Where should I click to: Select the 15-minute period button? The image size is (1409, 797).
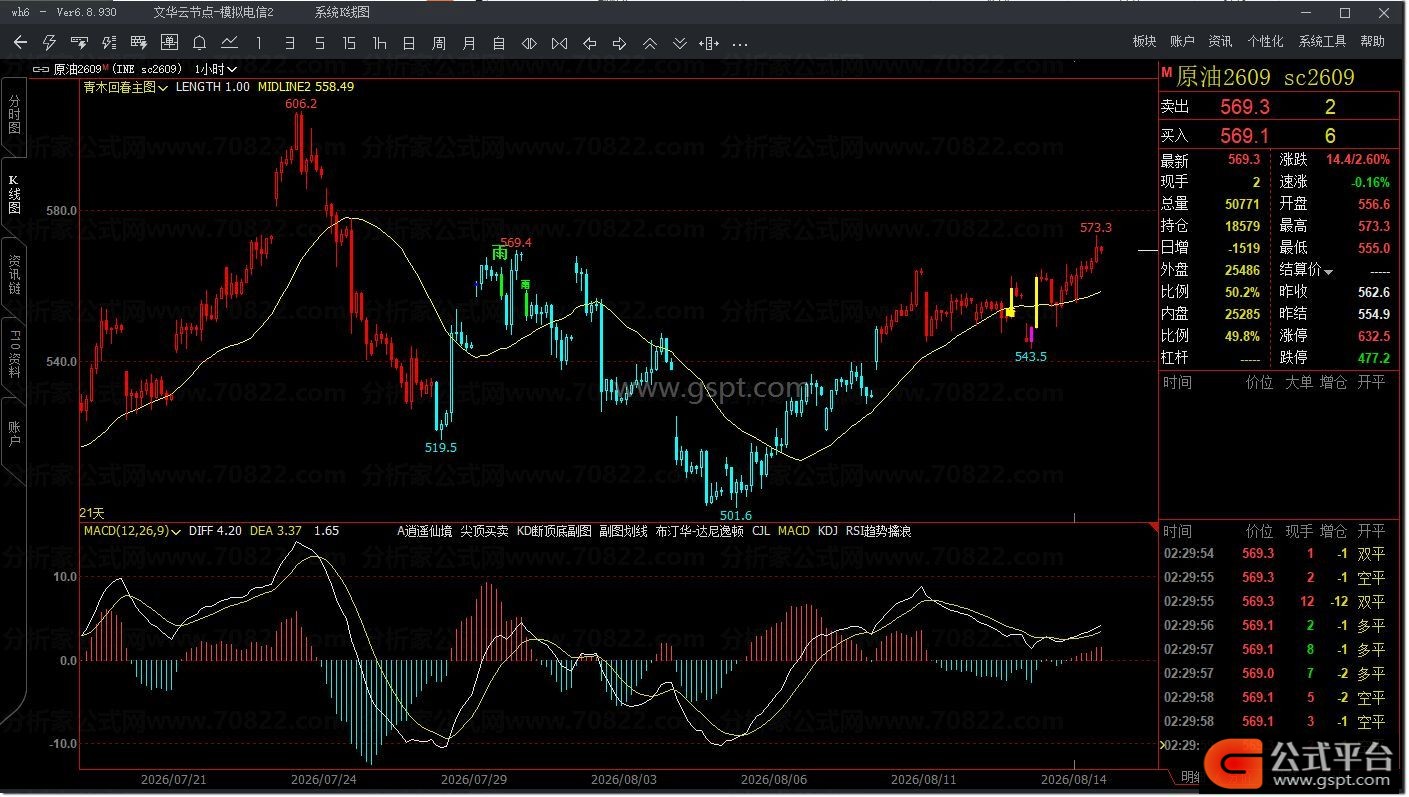click(349, 43)
